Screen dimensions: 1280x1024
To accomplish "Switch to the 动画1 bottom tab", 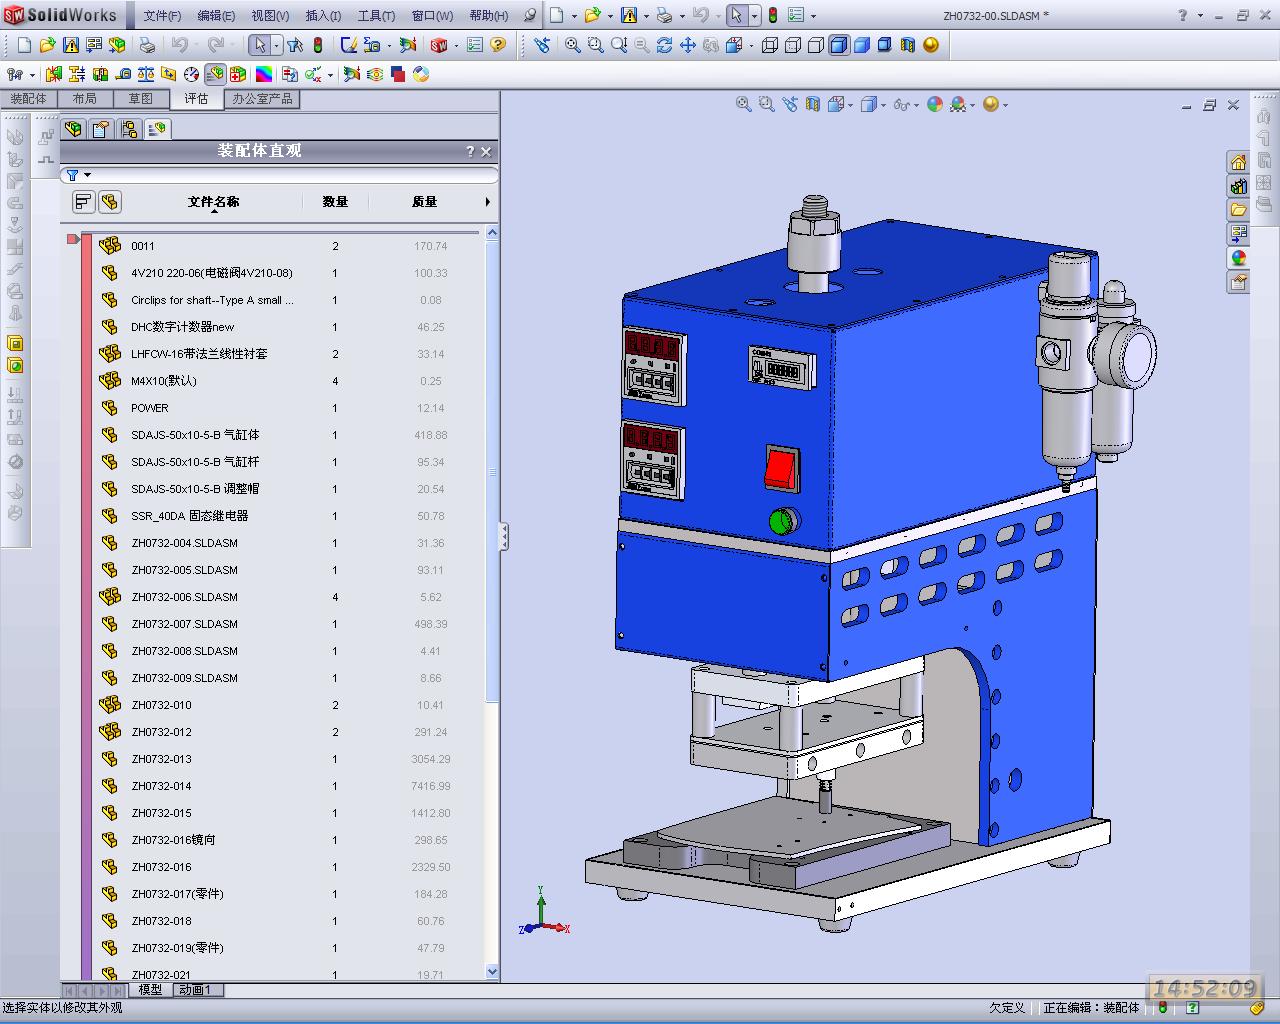I will click(x=195, y=990).
